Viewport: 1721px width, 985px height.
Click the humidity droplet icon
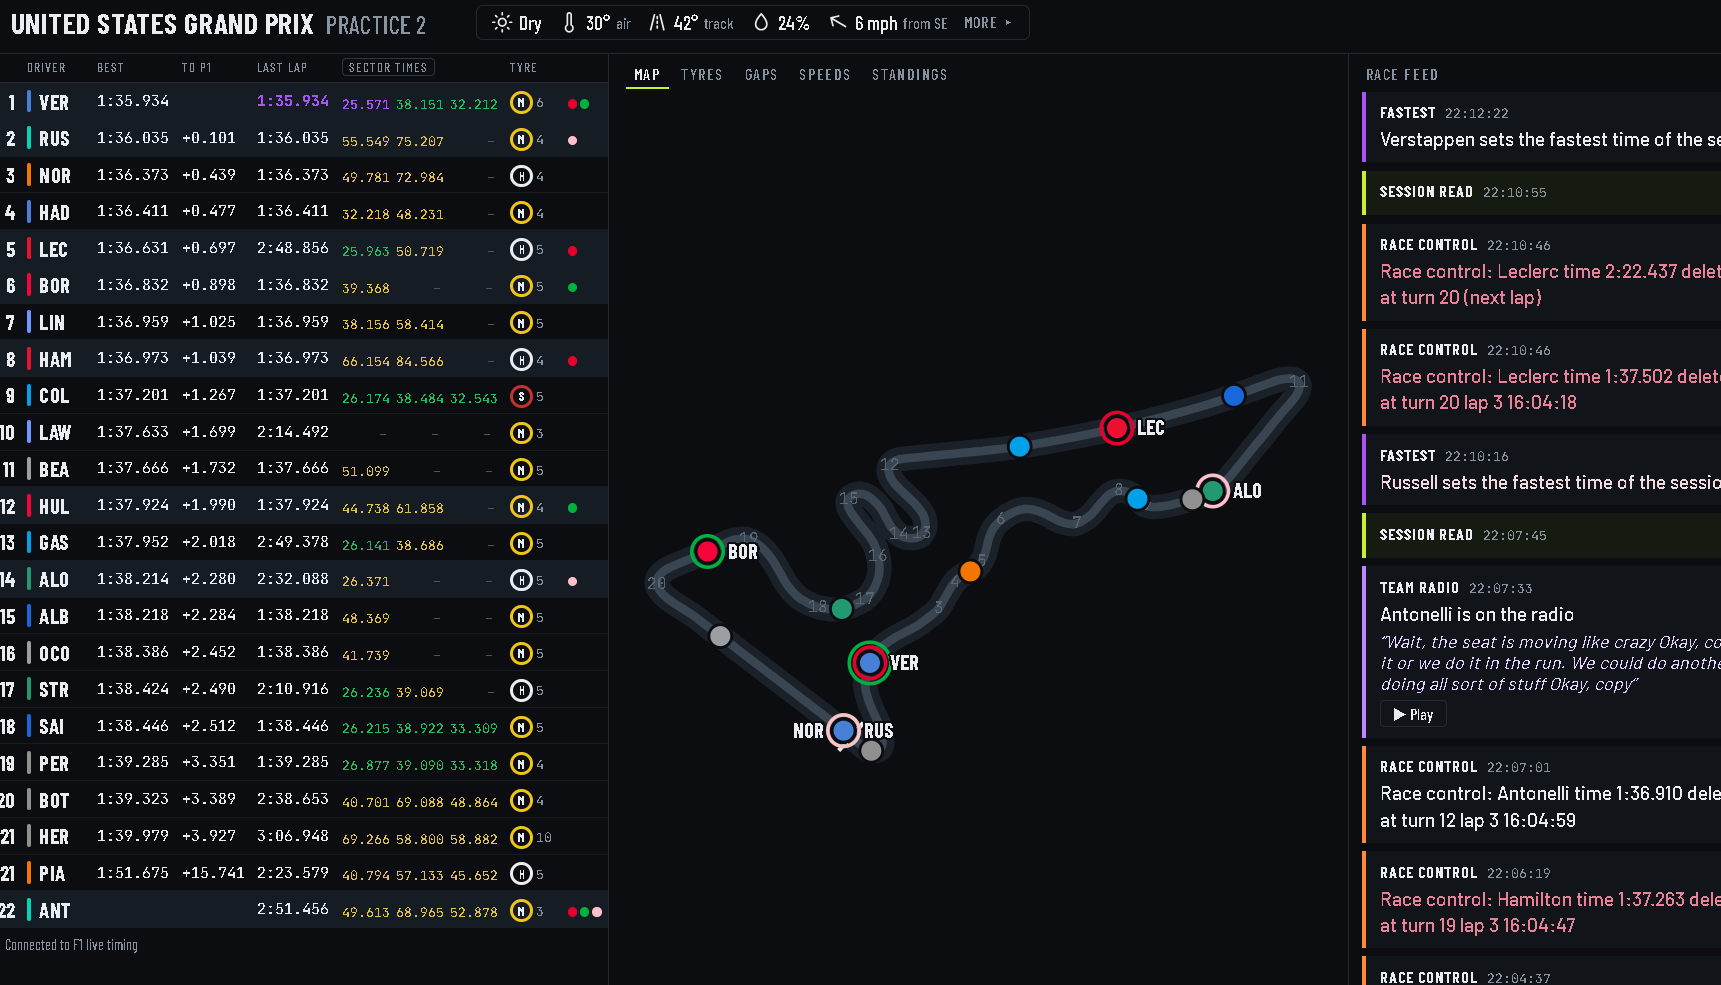(x=761, y=23)
